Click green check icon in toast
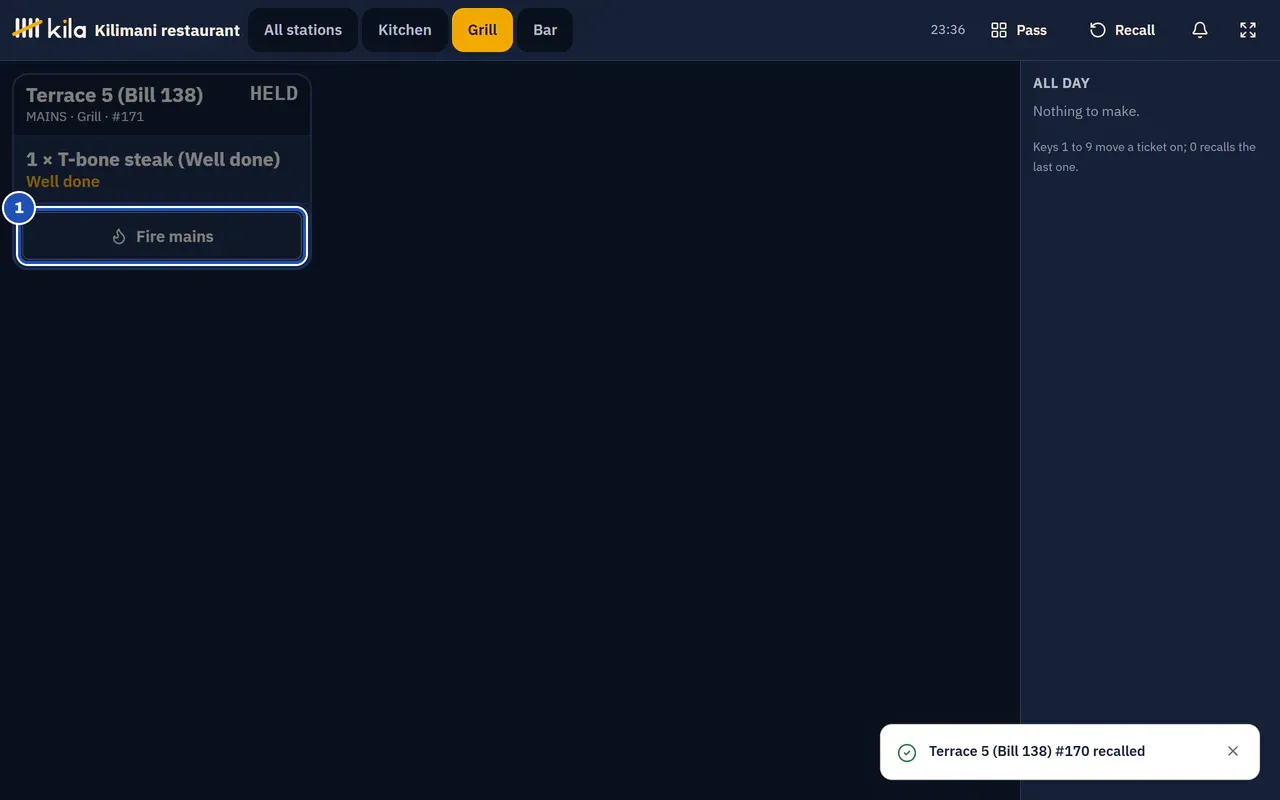The height and width of the screenshot is (800, 1280). (907, 752)
